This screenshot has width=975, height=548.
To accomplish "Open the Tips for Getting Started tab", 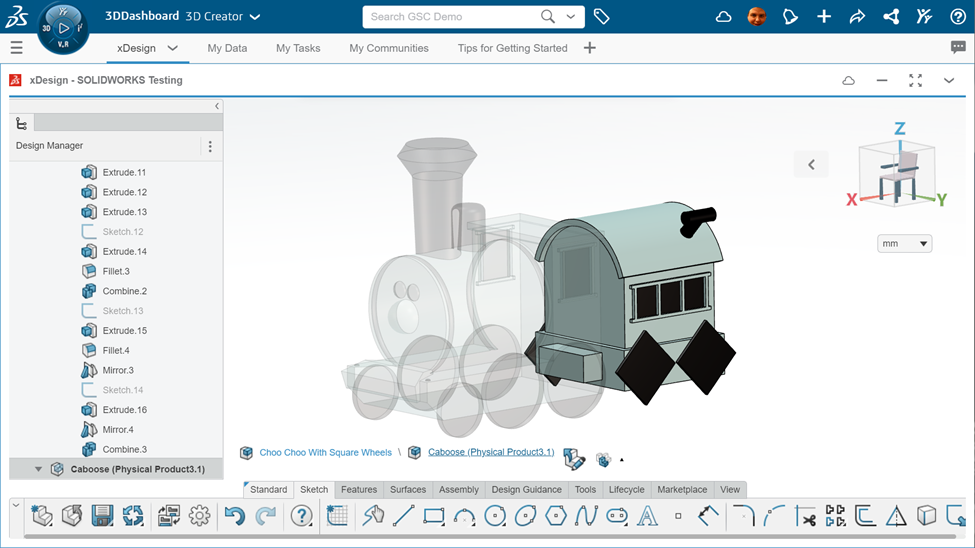I will pos(512,48).
